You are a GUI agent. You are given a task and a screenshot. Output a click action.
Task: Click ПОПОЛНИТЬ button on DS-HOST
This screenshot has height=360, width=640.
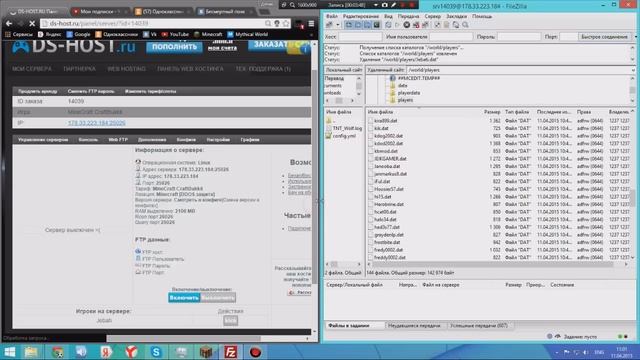(174, 47)
